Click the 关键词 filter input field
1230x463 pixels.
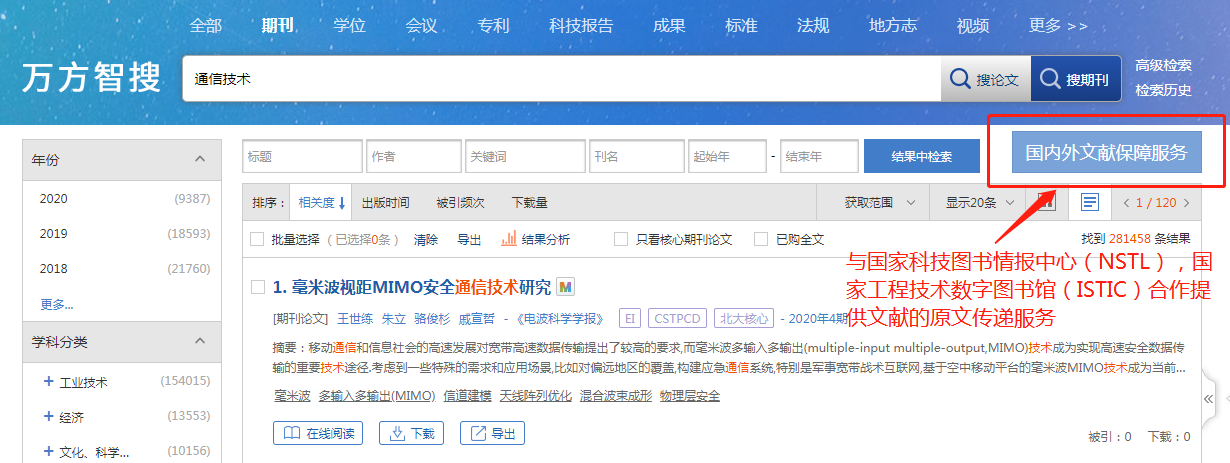[525, 156]
